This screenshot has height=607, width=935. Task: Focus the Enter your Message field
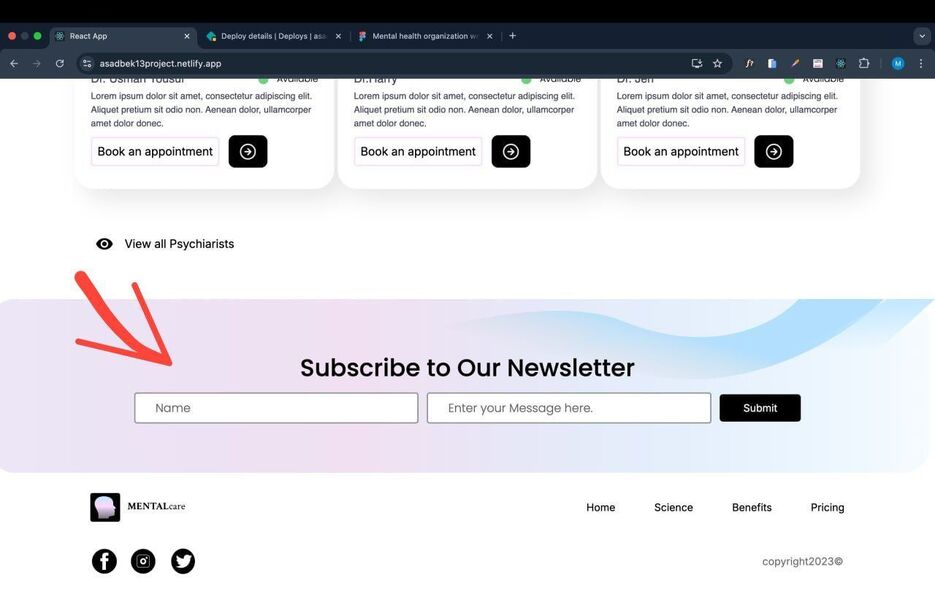(x=569, y=408)
